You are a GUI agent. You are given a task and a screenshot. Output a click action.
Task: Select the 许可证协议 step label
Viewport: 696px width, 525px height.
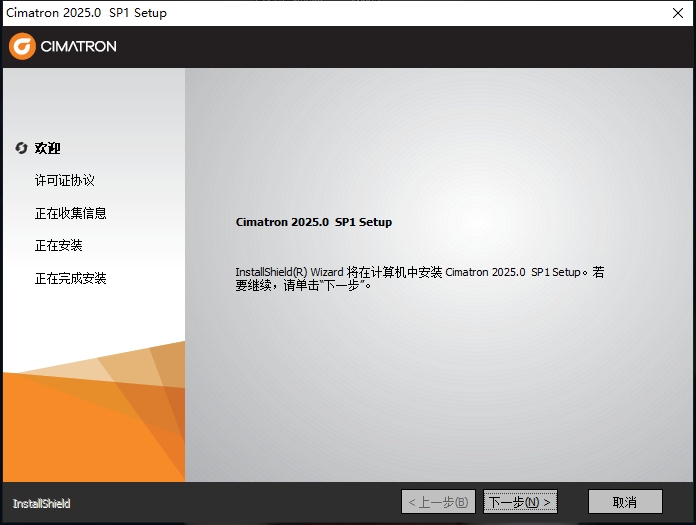pos(65,180)
